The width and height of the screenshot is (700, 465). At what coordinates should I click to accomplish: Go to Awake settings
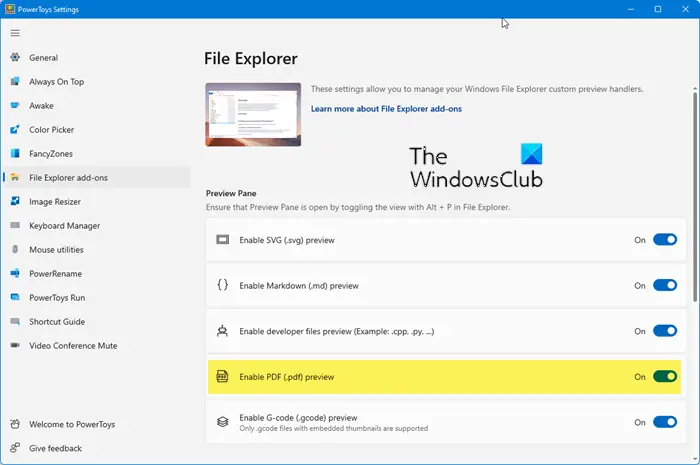coord(96,106)
